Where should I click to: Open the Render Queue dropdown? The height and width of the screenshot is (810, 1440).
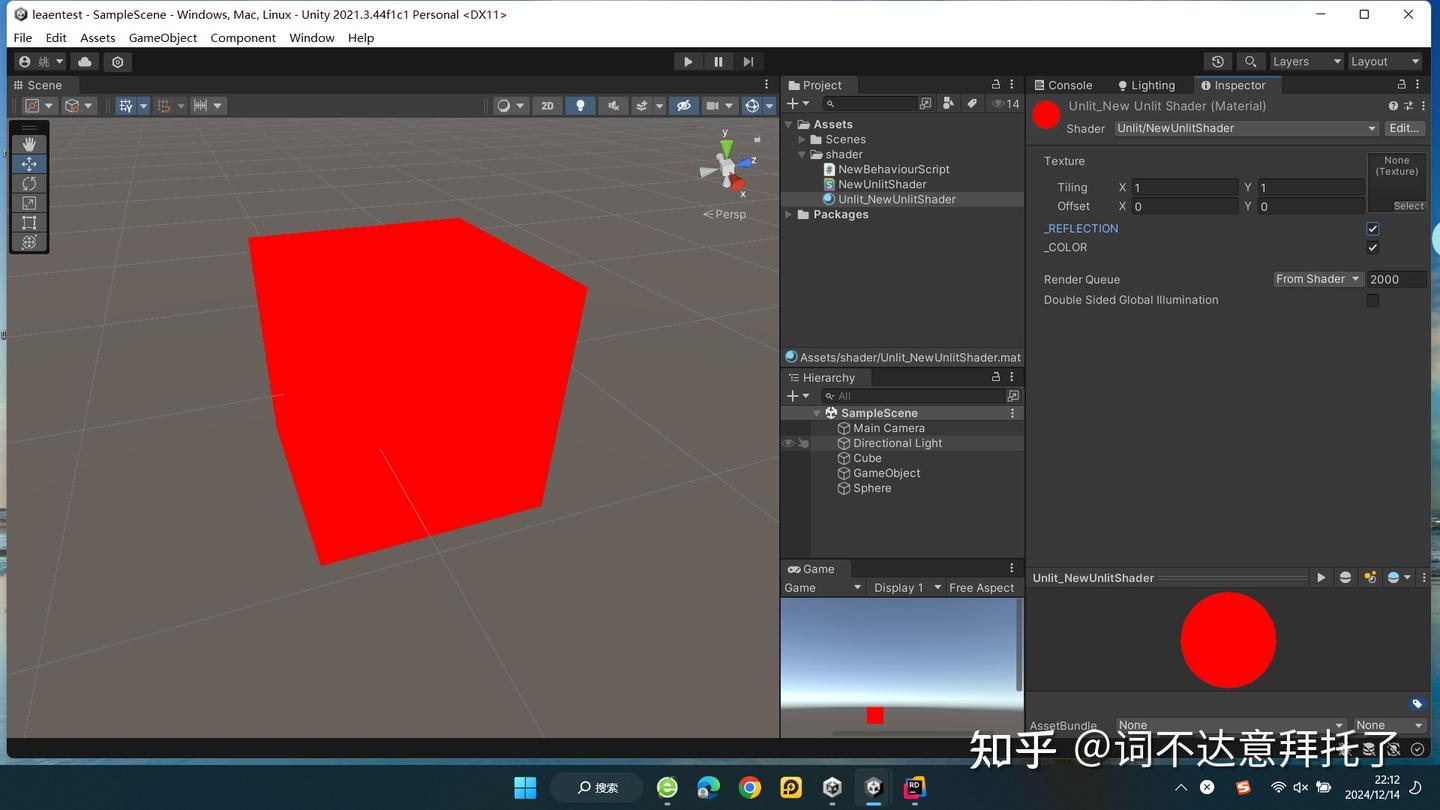tap(1317, 279)
